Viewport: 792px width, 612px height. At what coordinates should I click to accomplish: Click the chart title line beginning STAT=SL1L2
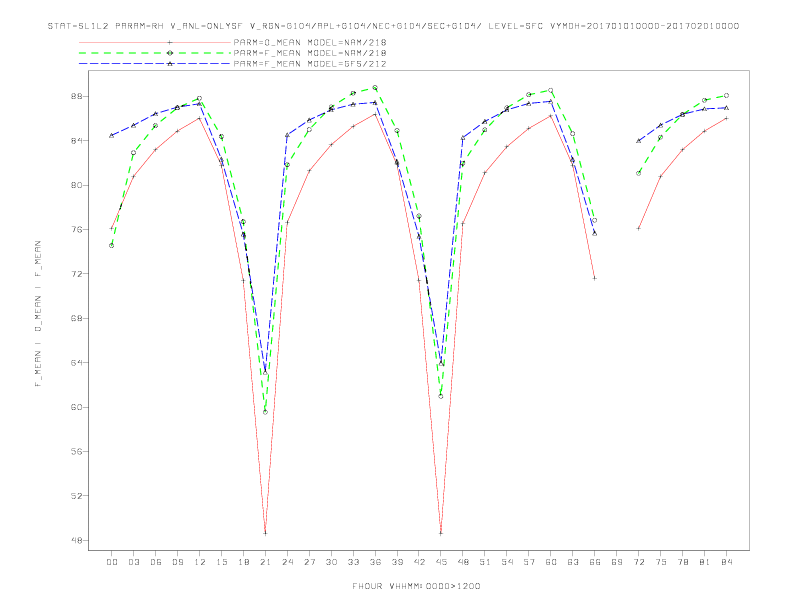tap(393, 26)
